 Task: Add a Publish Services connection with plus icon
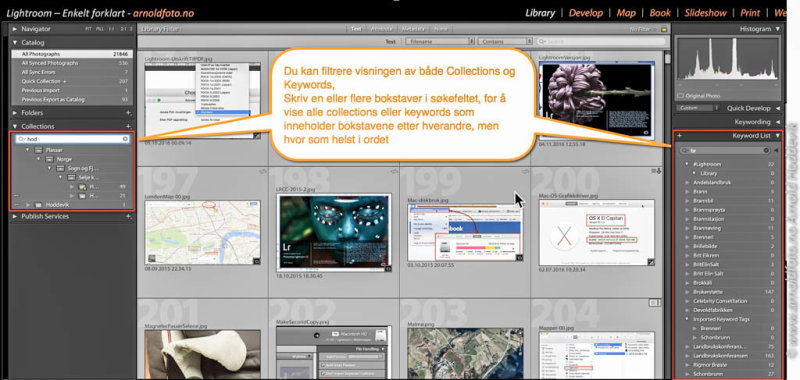[129, 216]
